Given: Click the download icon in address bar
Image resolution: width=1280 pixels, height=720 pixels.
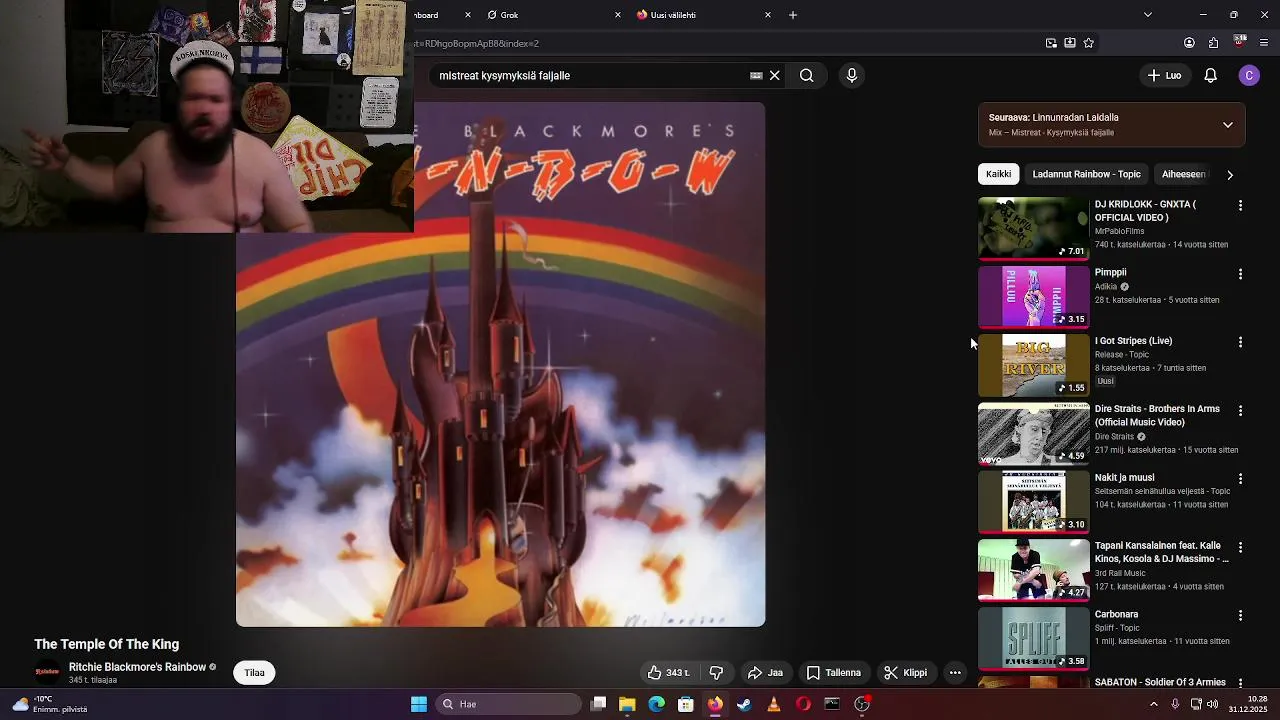Looking at the screenshot, I should (1070, 43).
